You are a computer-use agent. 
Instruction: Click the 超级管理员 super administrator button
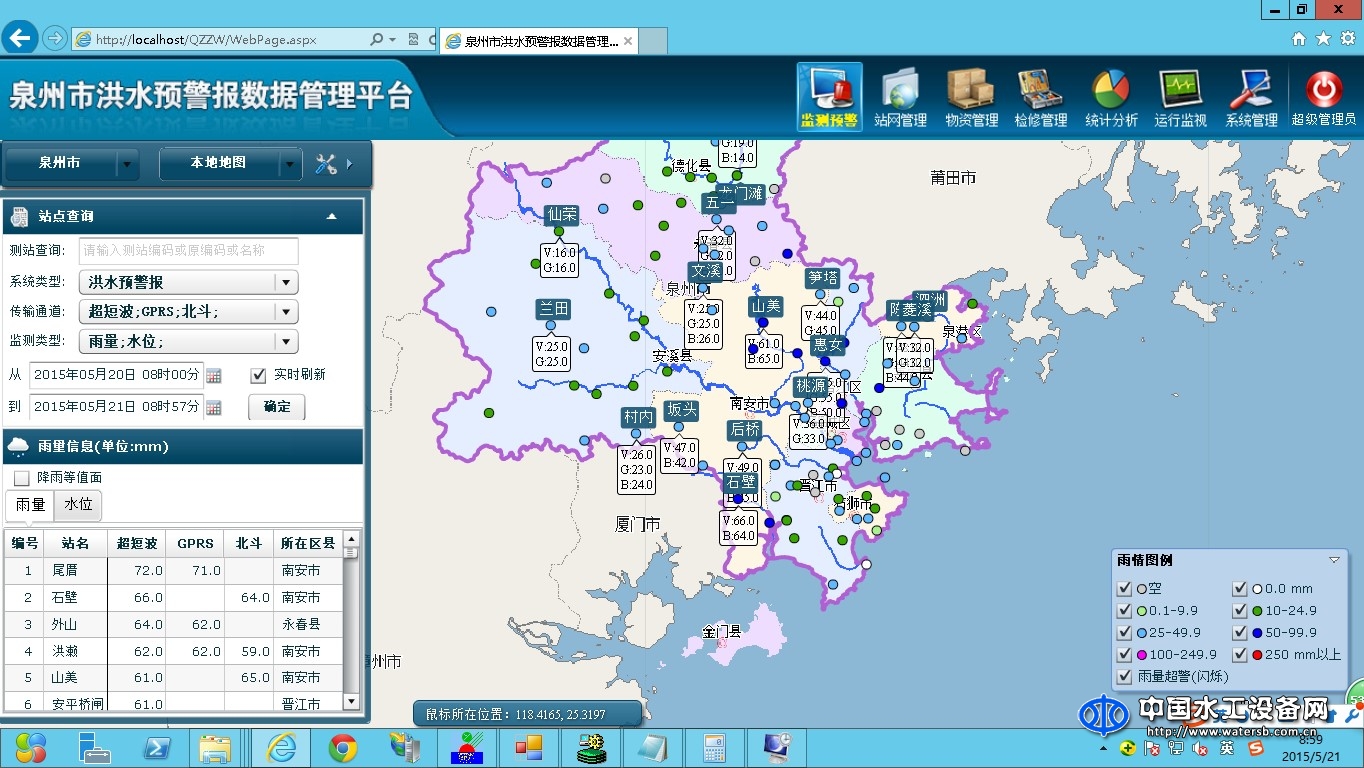(1322, 96)
